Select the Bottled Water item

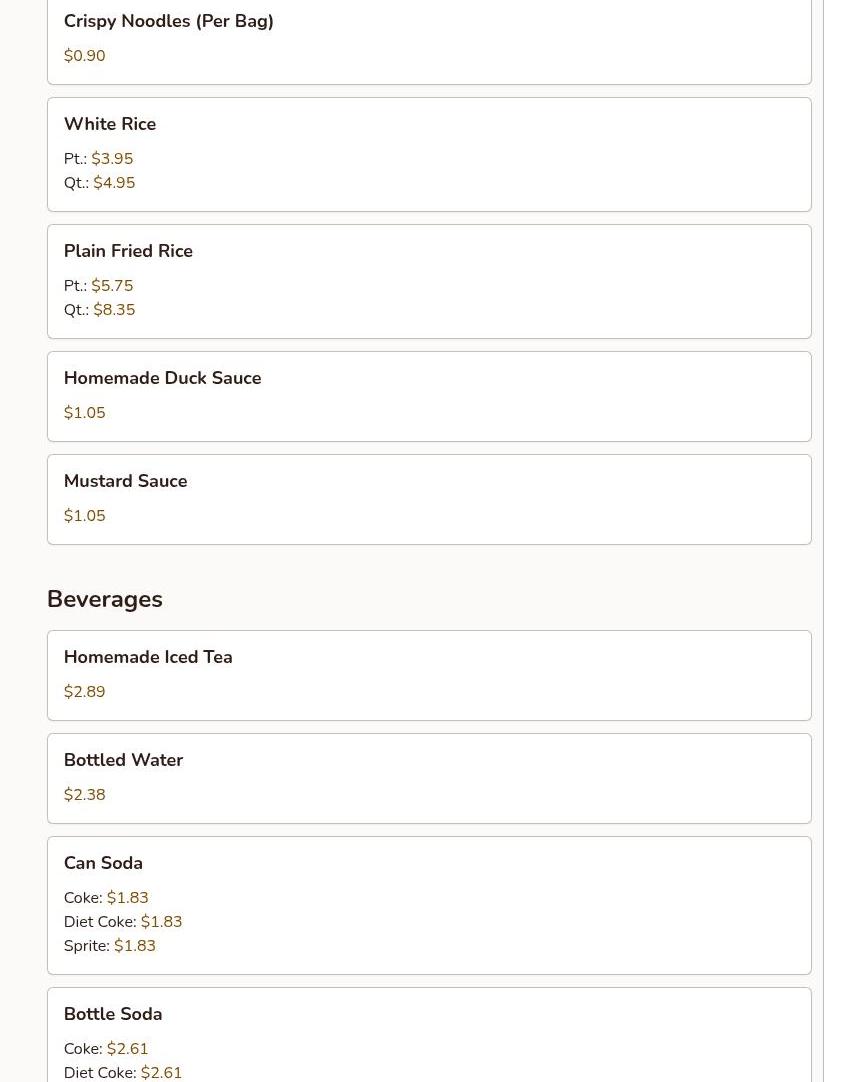[123, 760]
